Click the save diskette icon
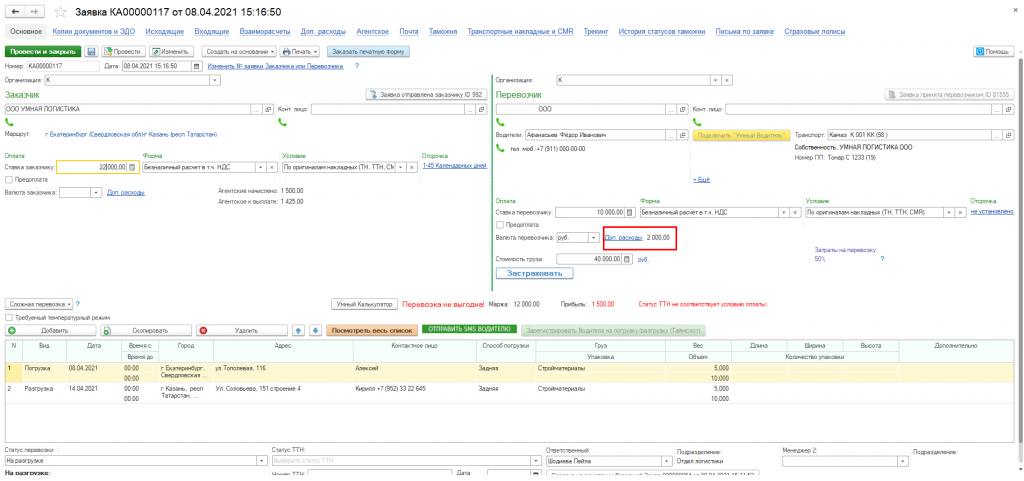The height and width of the screenshot is (481, 1024). tap(91, 52)
